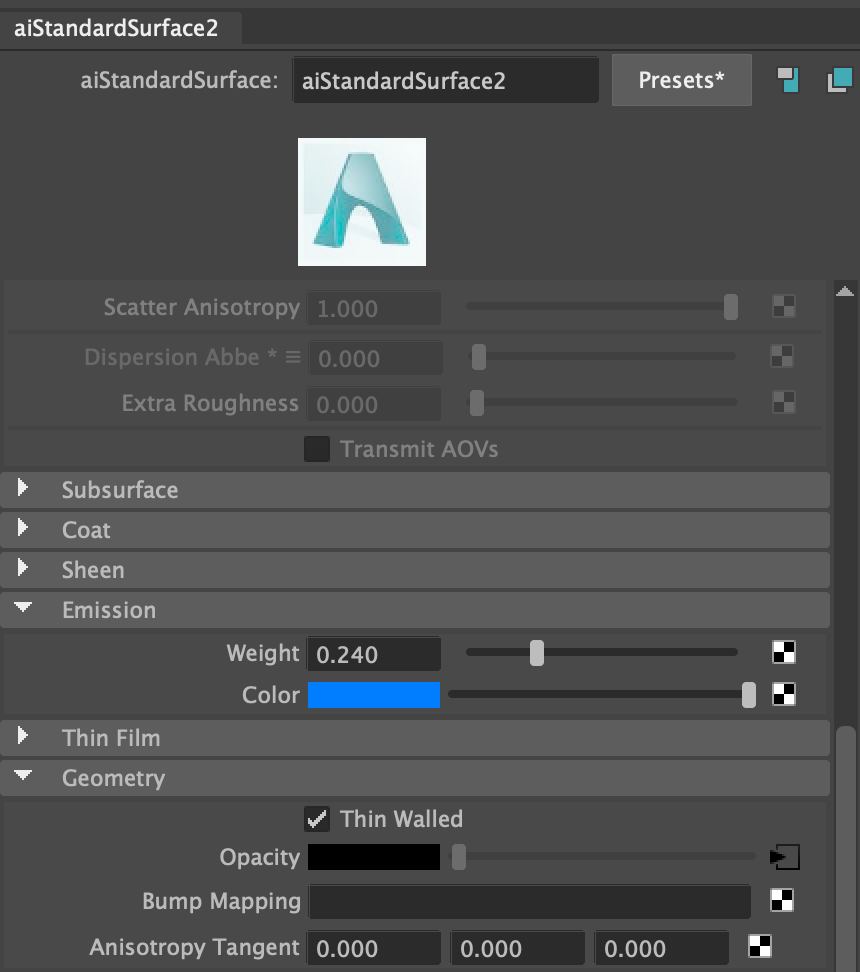Click the checker map button for Emission Color
The width and height of the screenshot is (860, 972).
point(784,694)
